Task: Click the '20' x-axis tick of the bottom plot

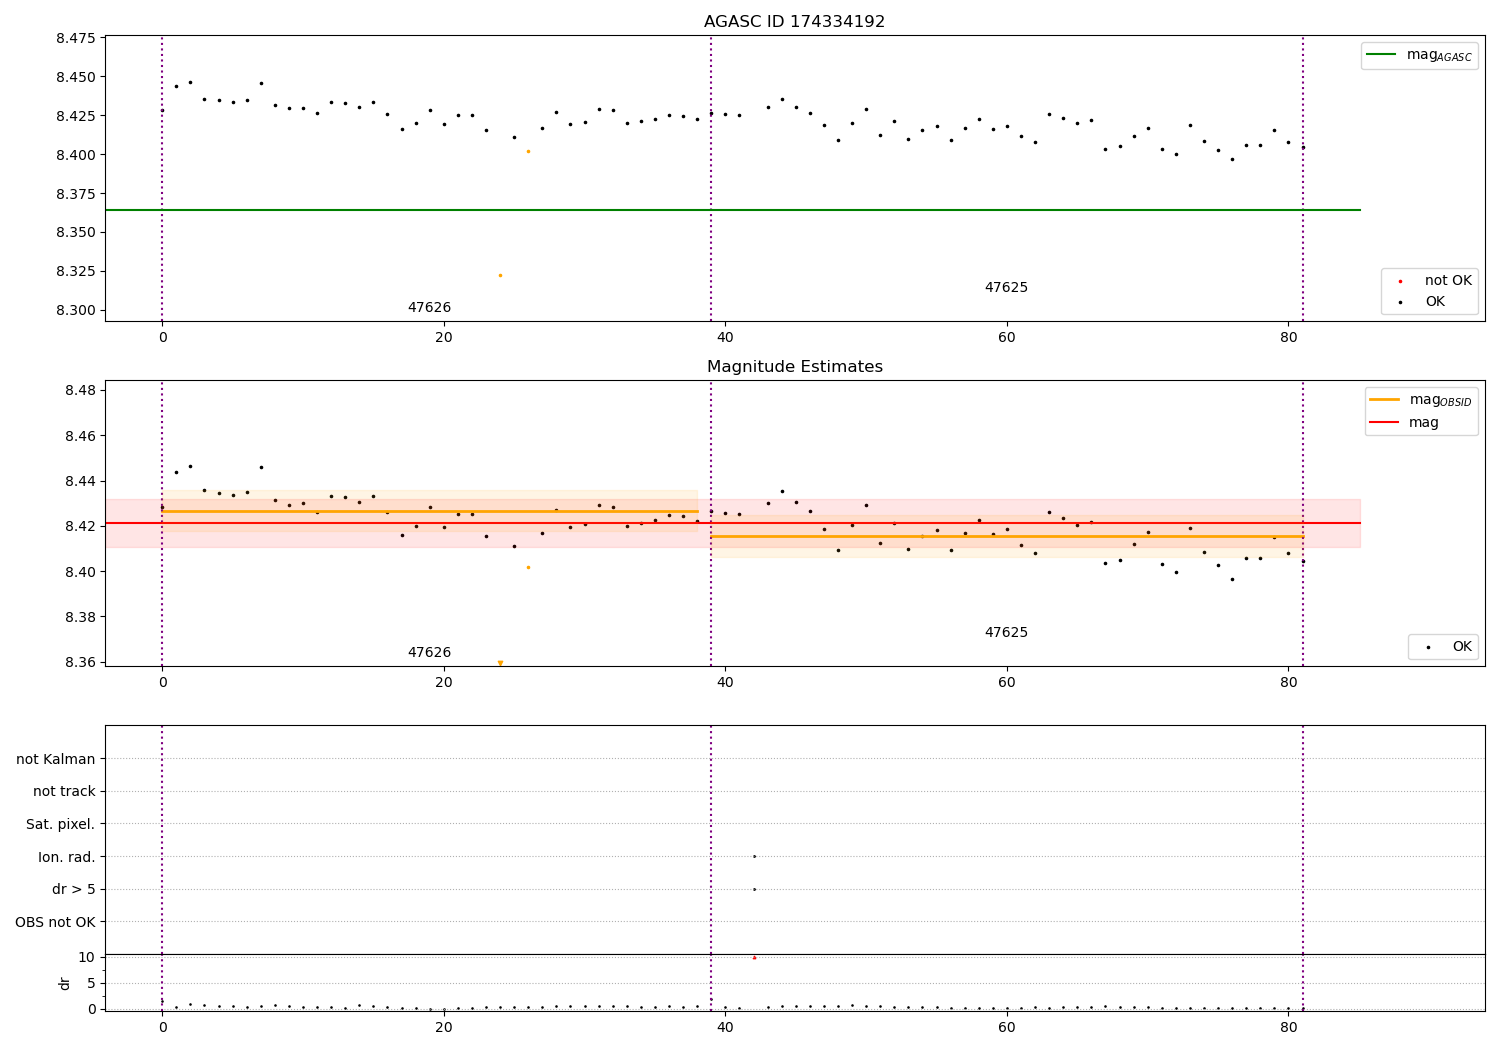Action: (444, 1027)
